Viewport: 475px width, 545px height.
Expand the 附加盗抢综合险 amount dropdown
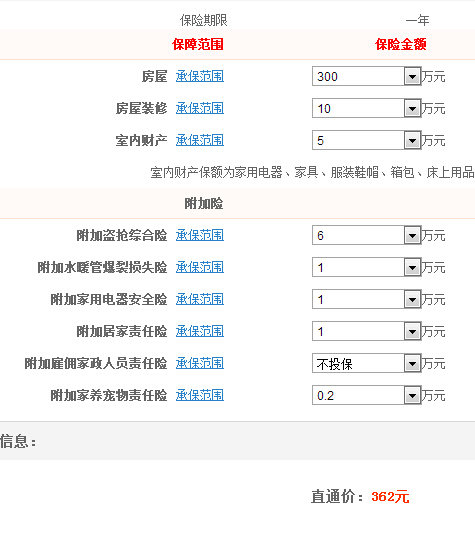367,235
